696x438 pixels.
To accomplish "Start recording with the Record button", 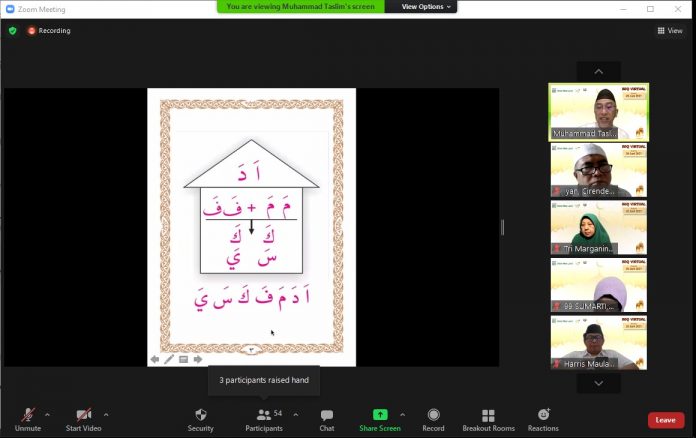I will (433, 415).
